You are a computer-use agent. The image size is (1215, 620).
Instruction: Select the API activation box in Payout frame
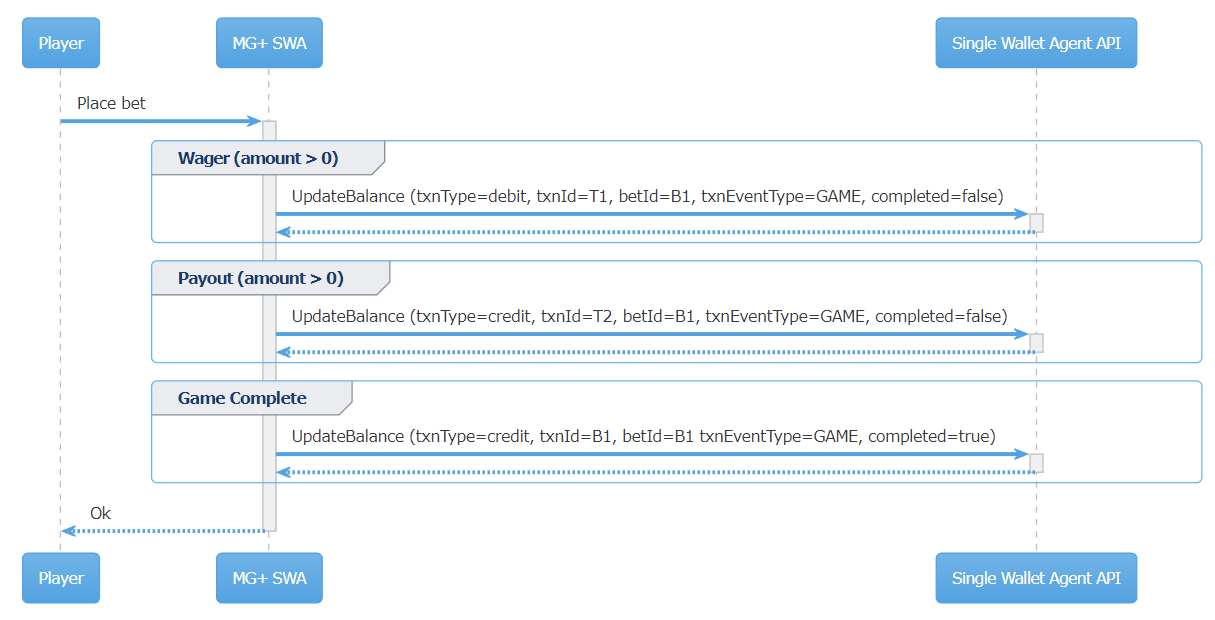pyautogui.click(x=1036, y=343)
